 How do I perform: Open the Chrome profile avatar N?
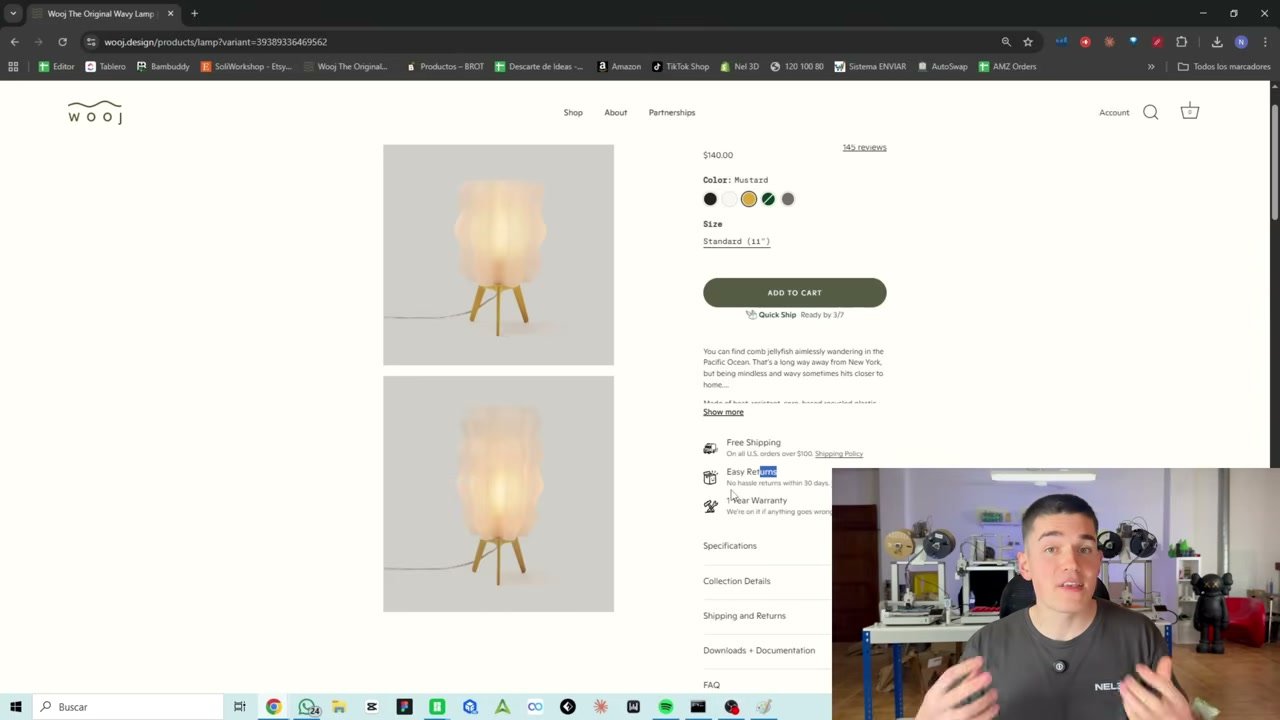pos(1241,42)
